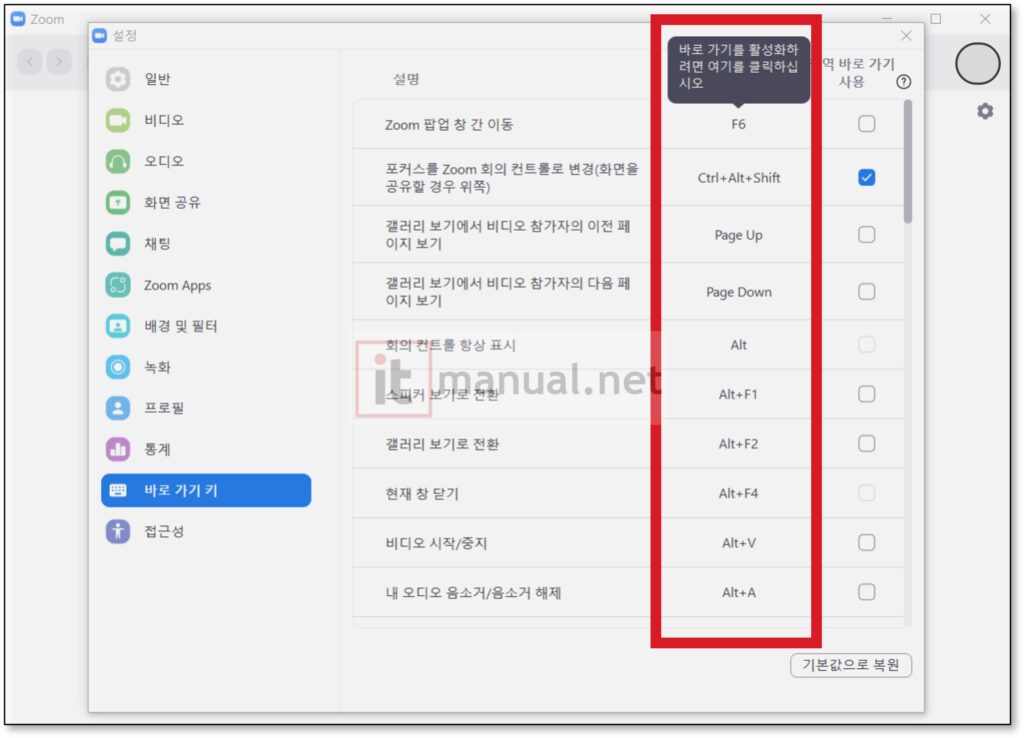
Task: Click the '갤러리 보기로 전환' description
Action: point(442,444)
